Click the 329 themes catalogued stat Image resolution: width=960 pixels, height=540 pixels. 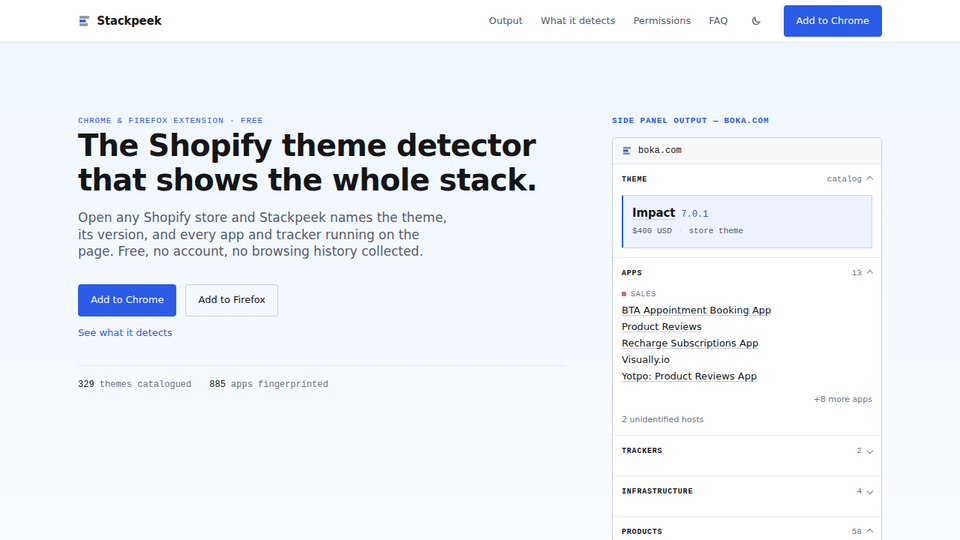coord(134,384)
